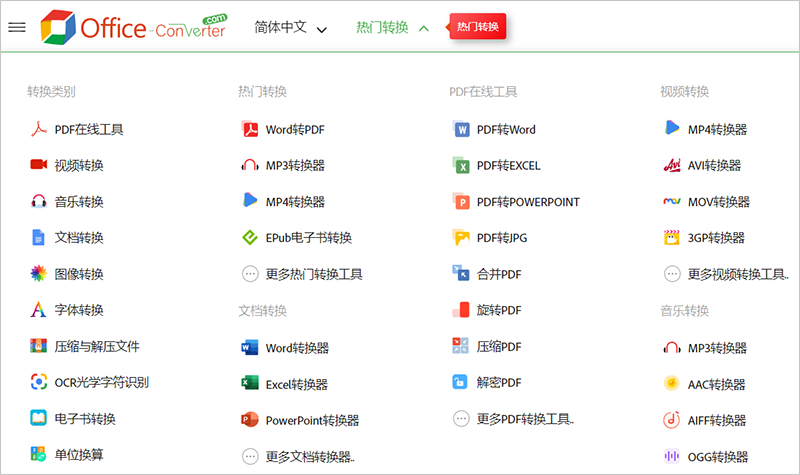Click the AAC转换器 yellow disc icon
800x475 pixels.
671,383
